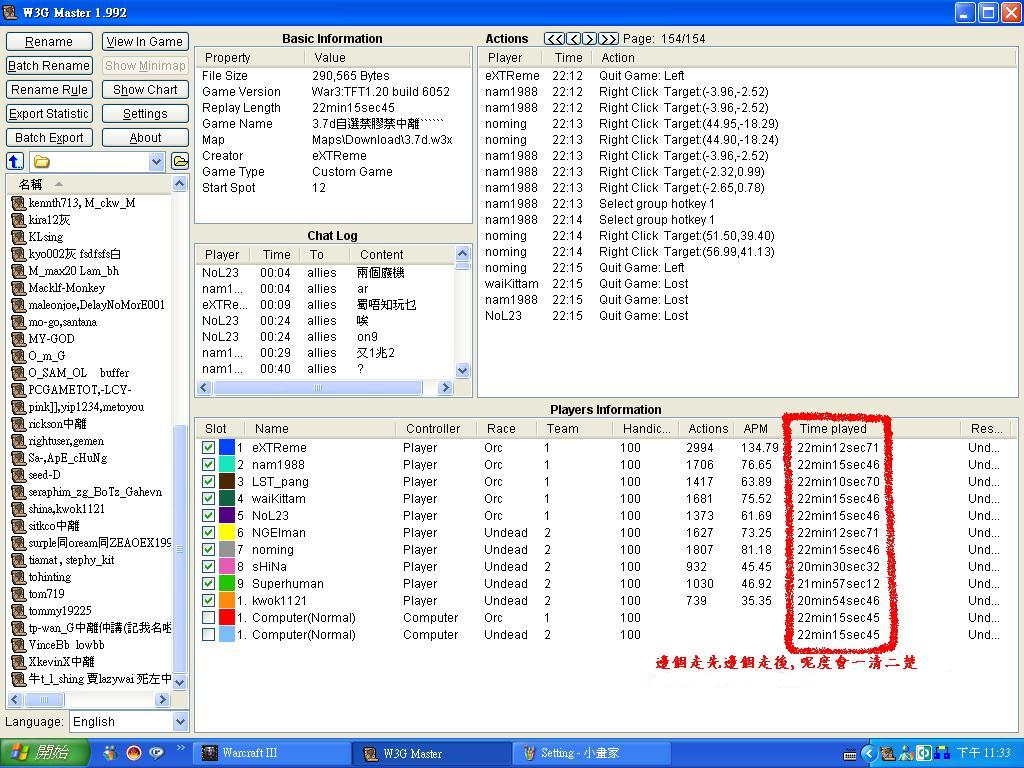This screenshot has width=1024, height=768.
Task: Open the Language dropdown
Action: (180, 722)
